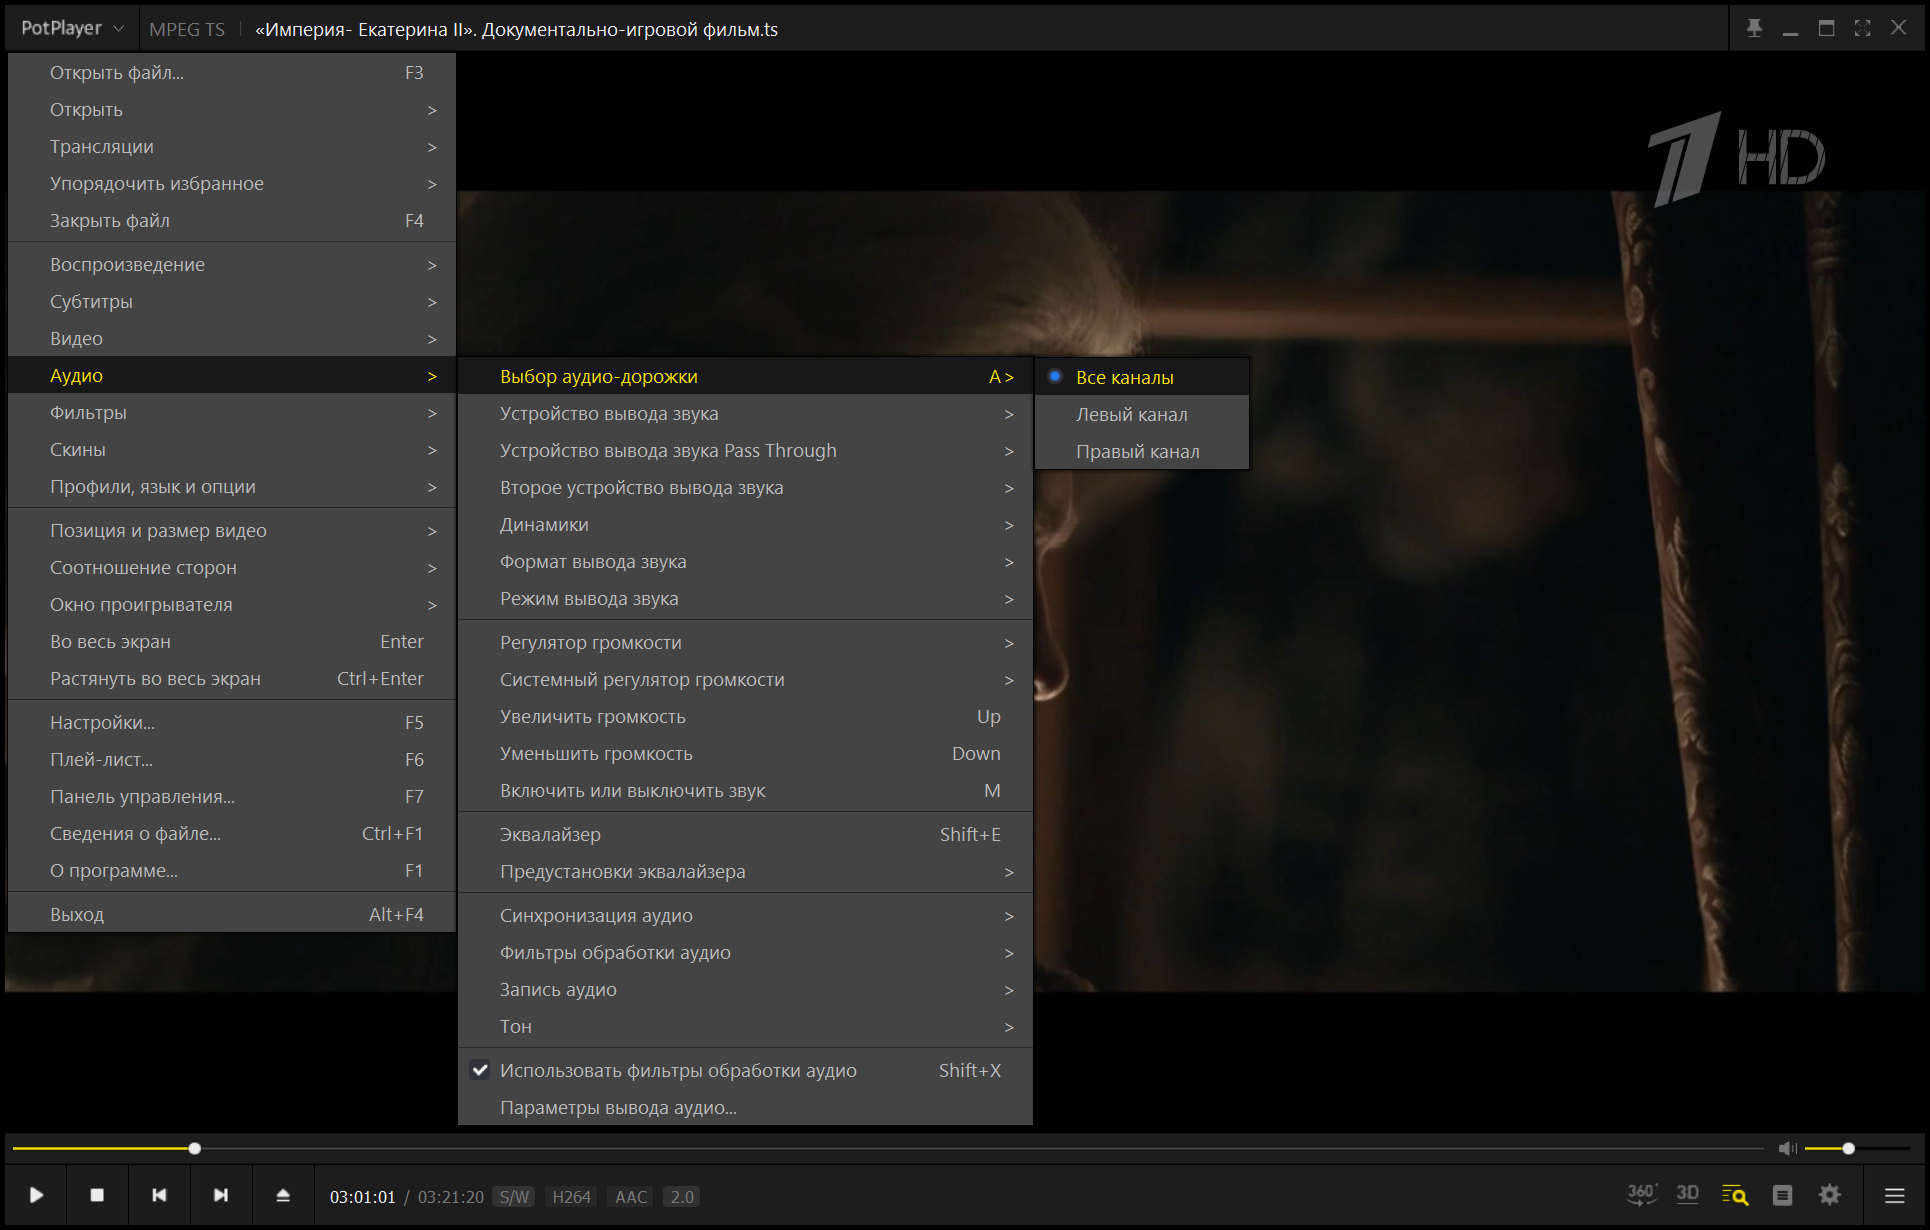Open the playlist panel icon

click(1782, 1195)
